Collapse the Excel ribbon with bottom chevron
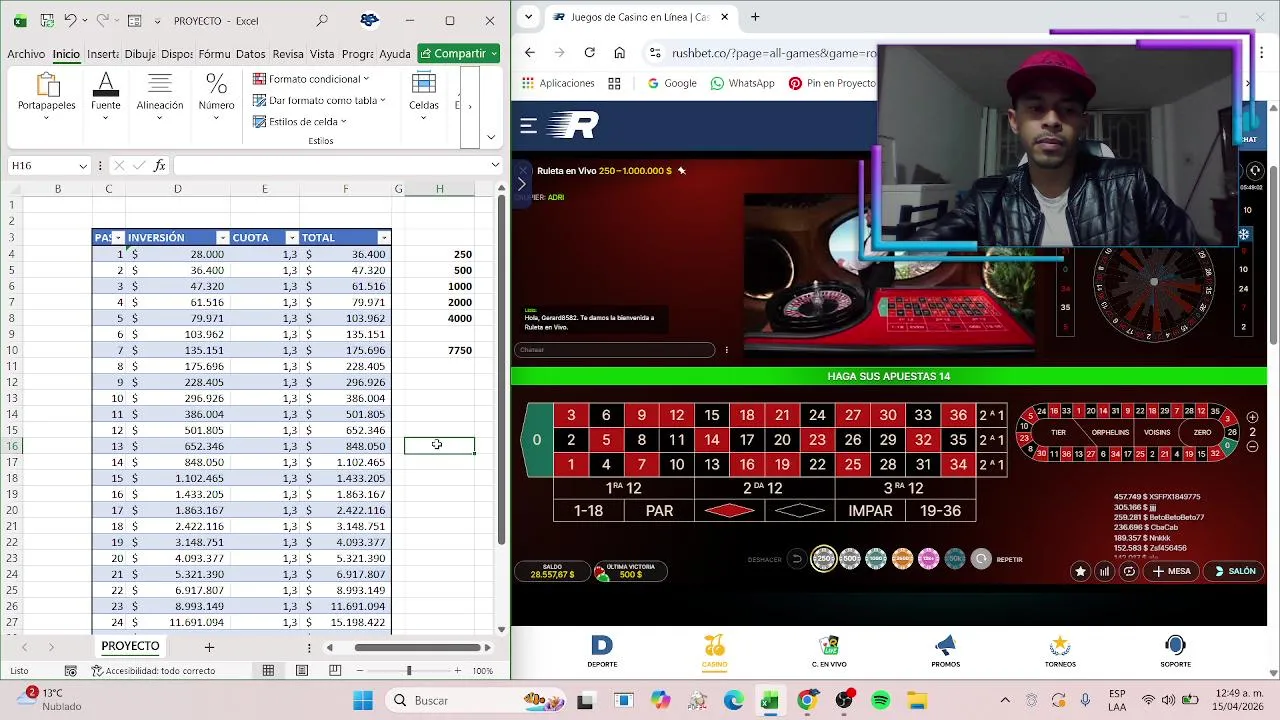1280x720 pixels. click(x=490, y=137)
